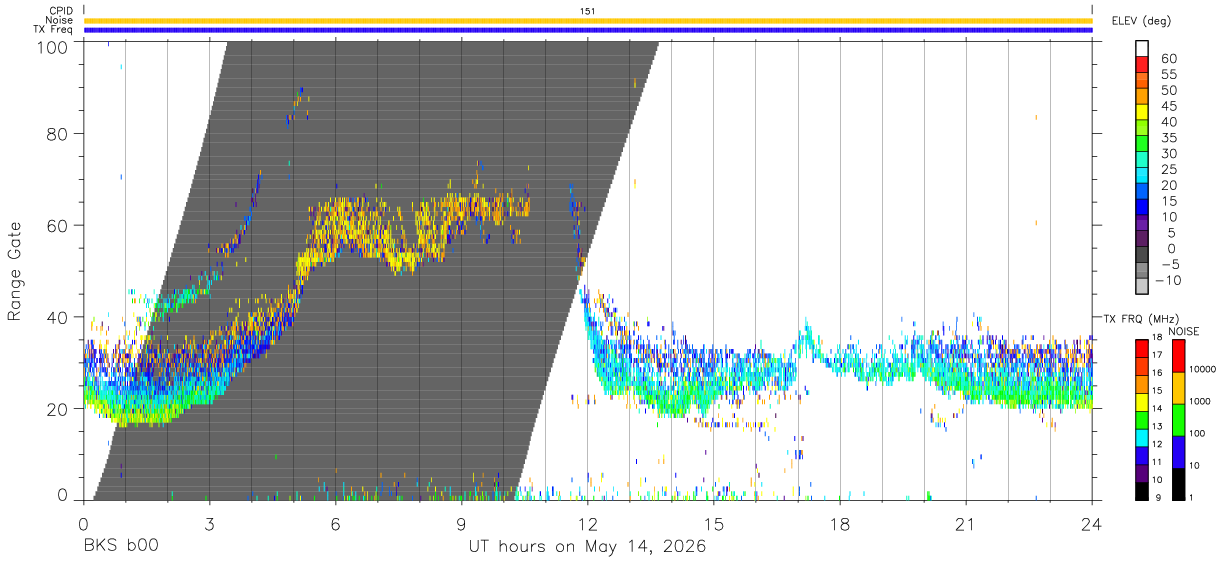Screen dimensions: 1228x567
Task: Click the red swatch in NOISE colorbar
Action: [x=1177, y=355]
